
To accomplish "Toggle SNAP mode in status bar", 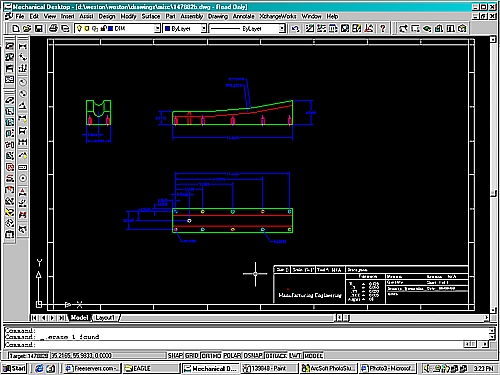I will coord(175,356).
